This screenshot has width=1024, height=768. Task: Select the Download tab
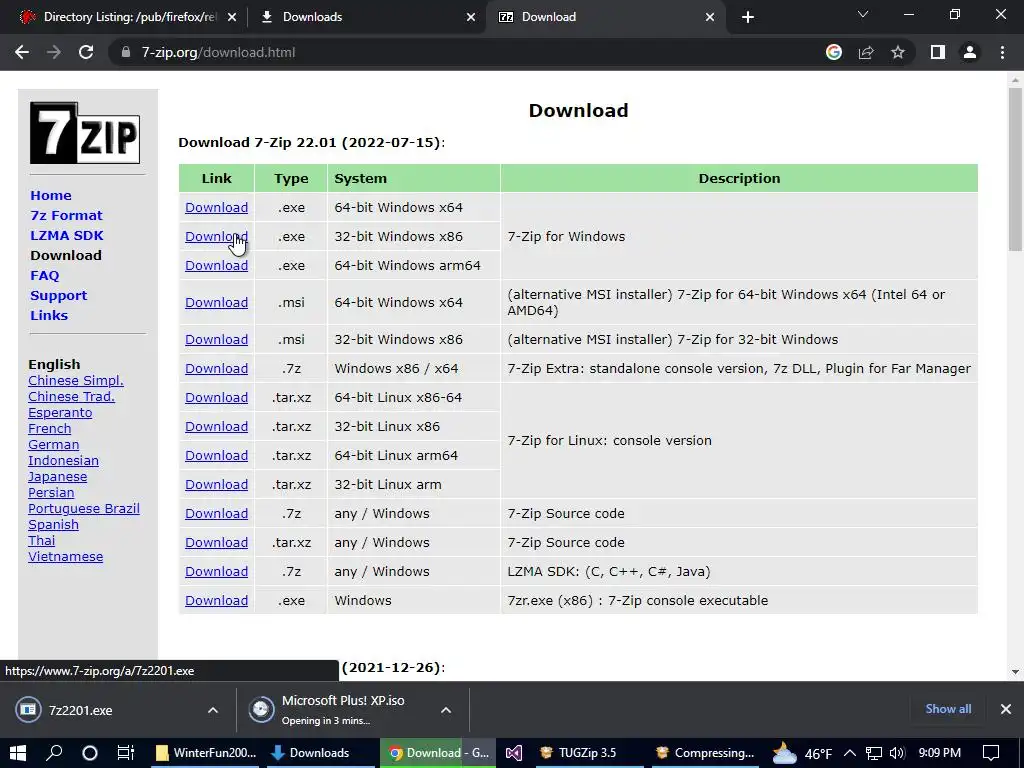tap(604, 17)
